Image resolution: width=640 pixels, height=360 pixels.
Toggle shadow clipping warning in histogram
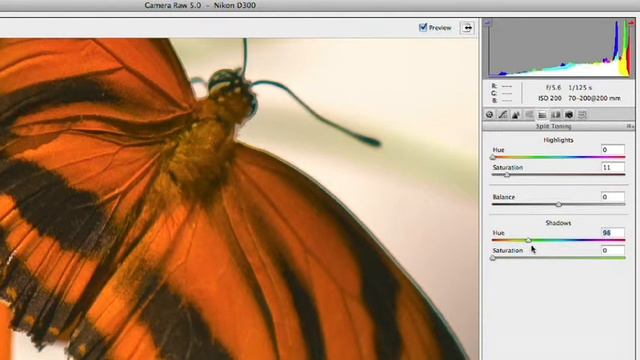point(487,23)
